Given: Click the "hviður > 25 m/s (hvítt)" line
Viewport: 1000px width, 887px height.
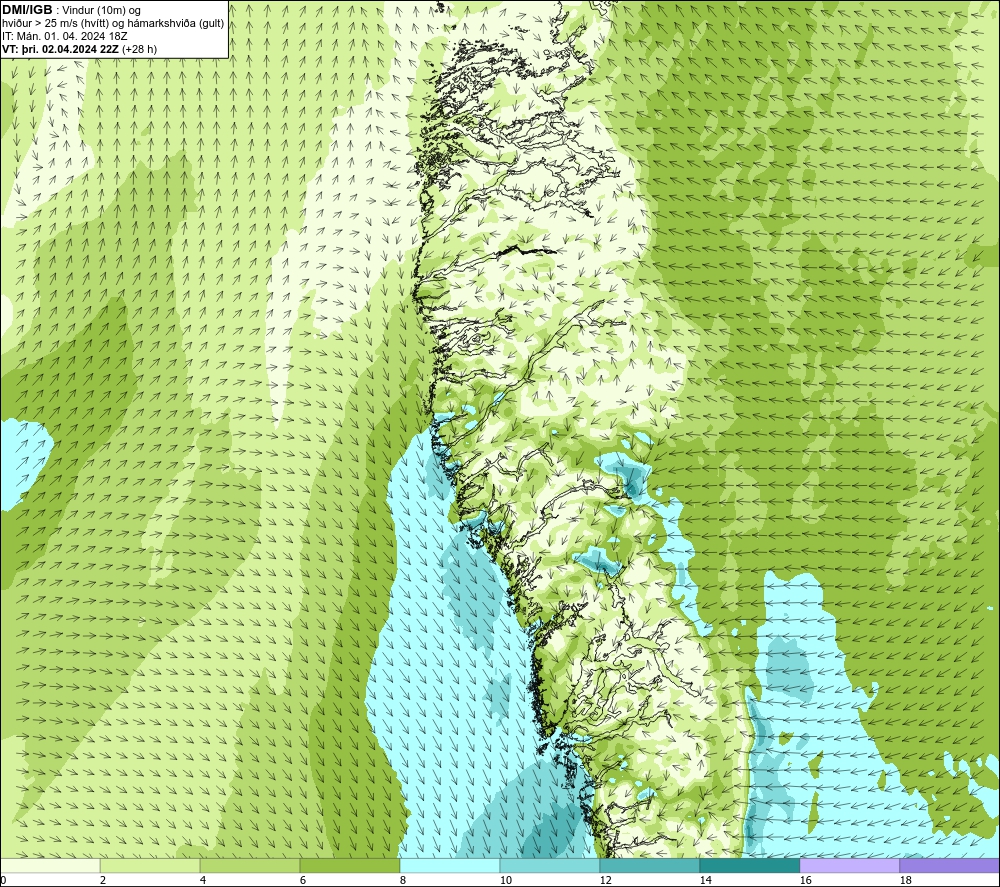Looking at the screenshot, I should [113, 24].
